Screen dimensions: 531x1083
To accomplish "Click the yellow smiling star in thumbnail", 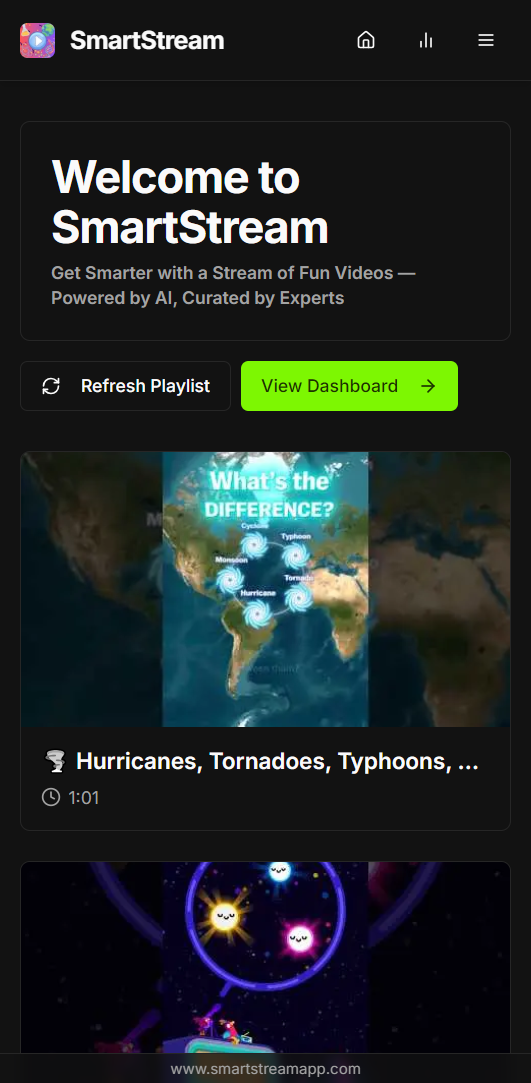I will point(225,917).
